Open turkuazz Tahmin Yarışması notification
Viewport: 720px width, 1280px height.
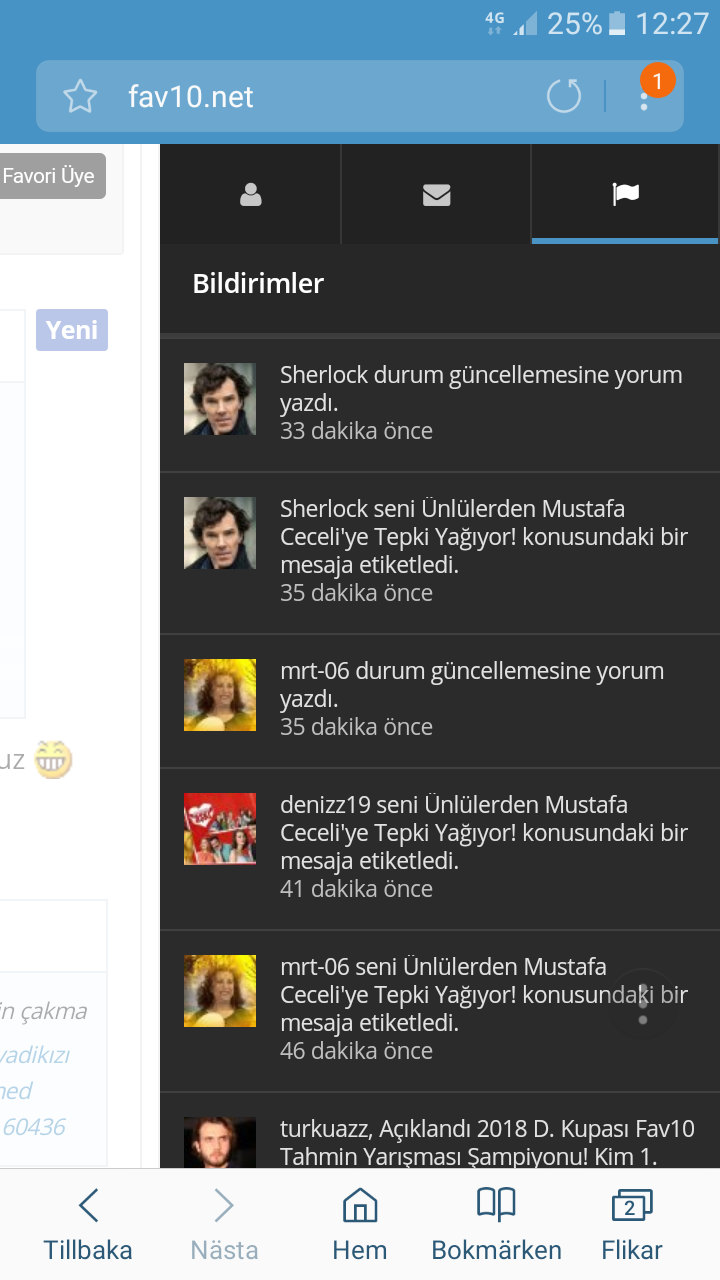487,1141
